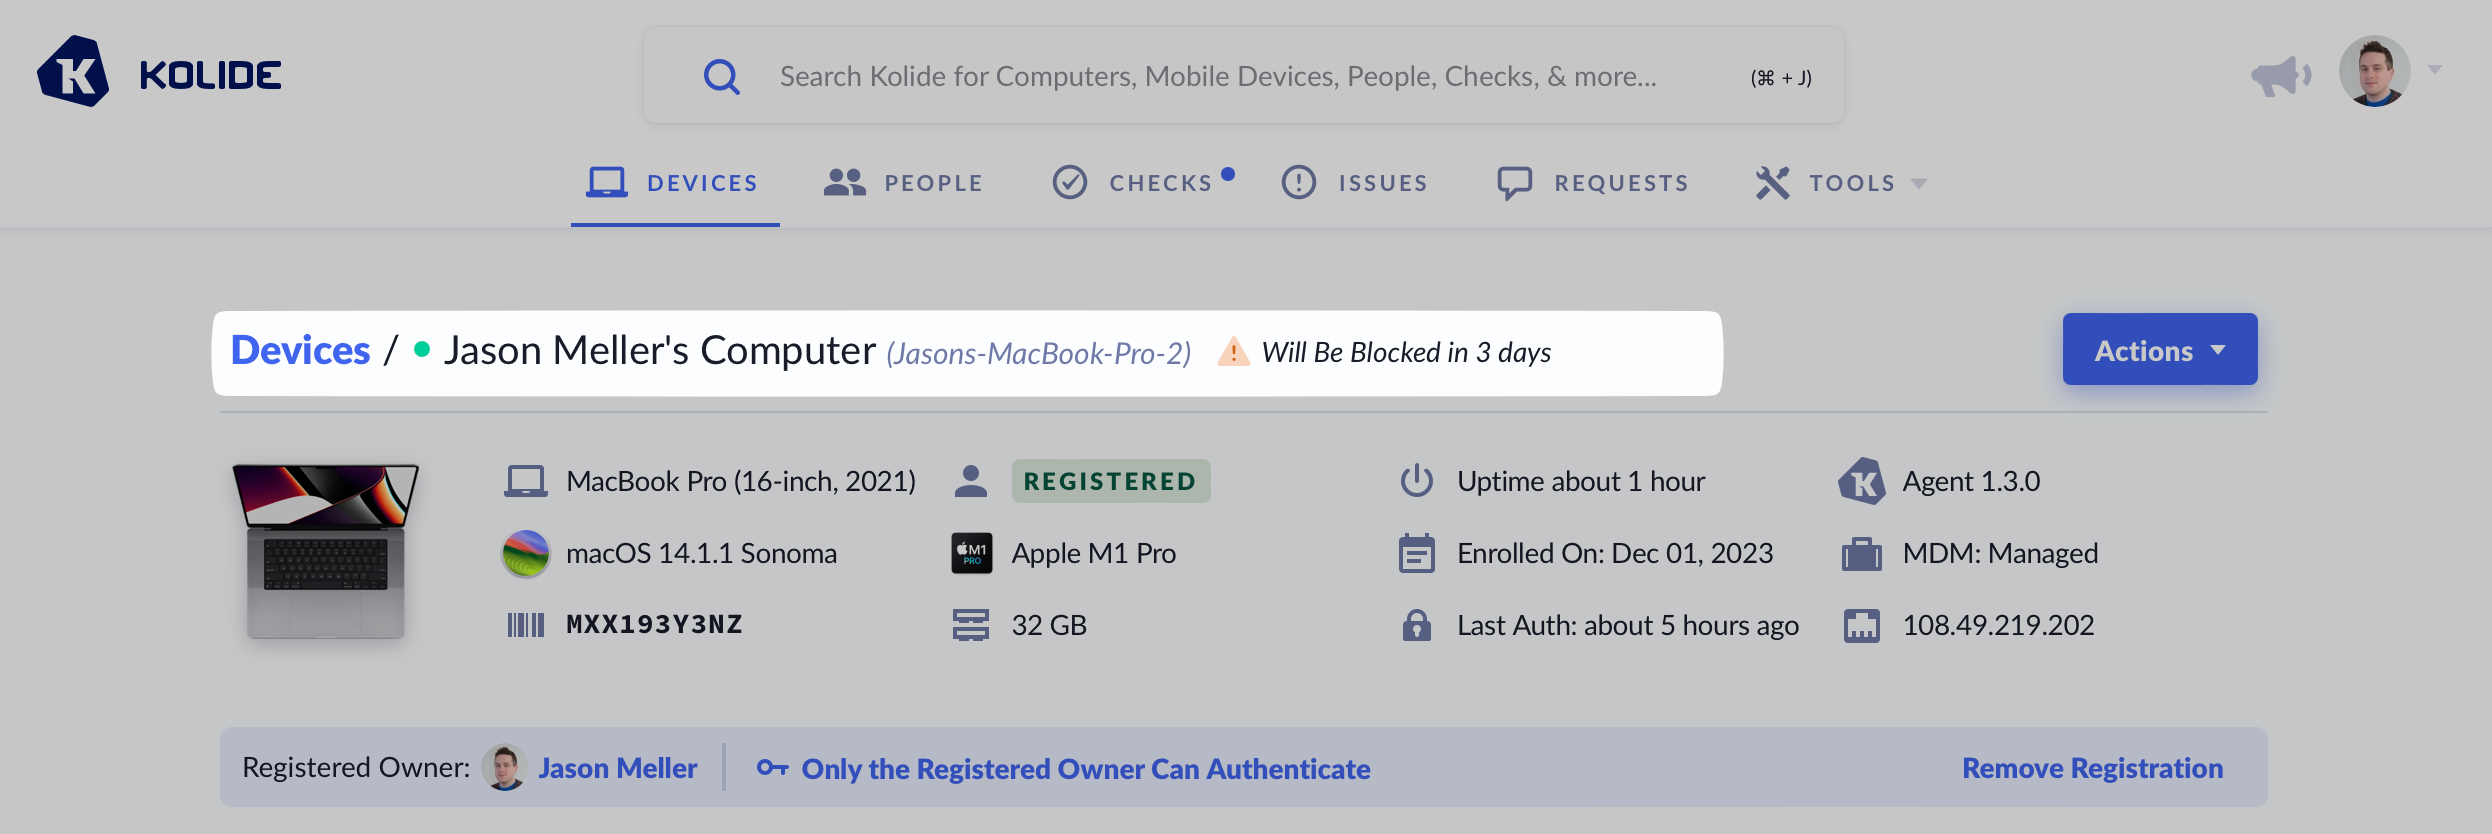Click the Kolide Agent version icon
This screenshot has width=2492, height=834.
[1861, 482]
